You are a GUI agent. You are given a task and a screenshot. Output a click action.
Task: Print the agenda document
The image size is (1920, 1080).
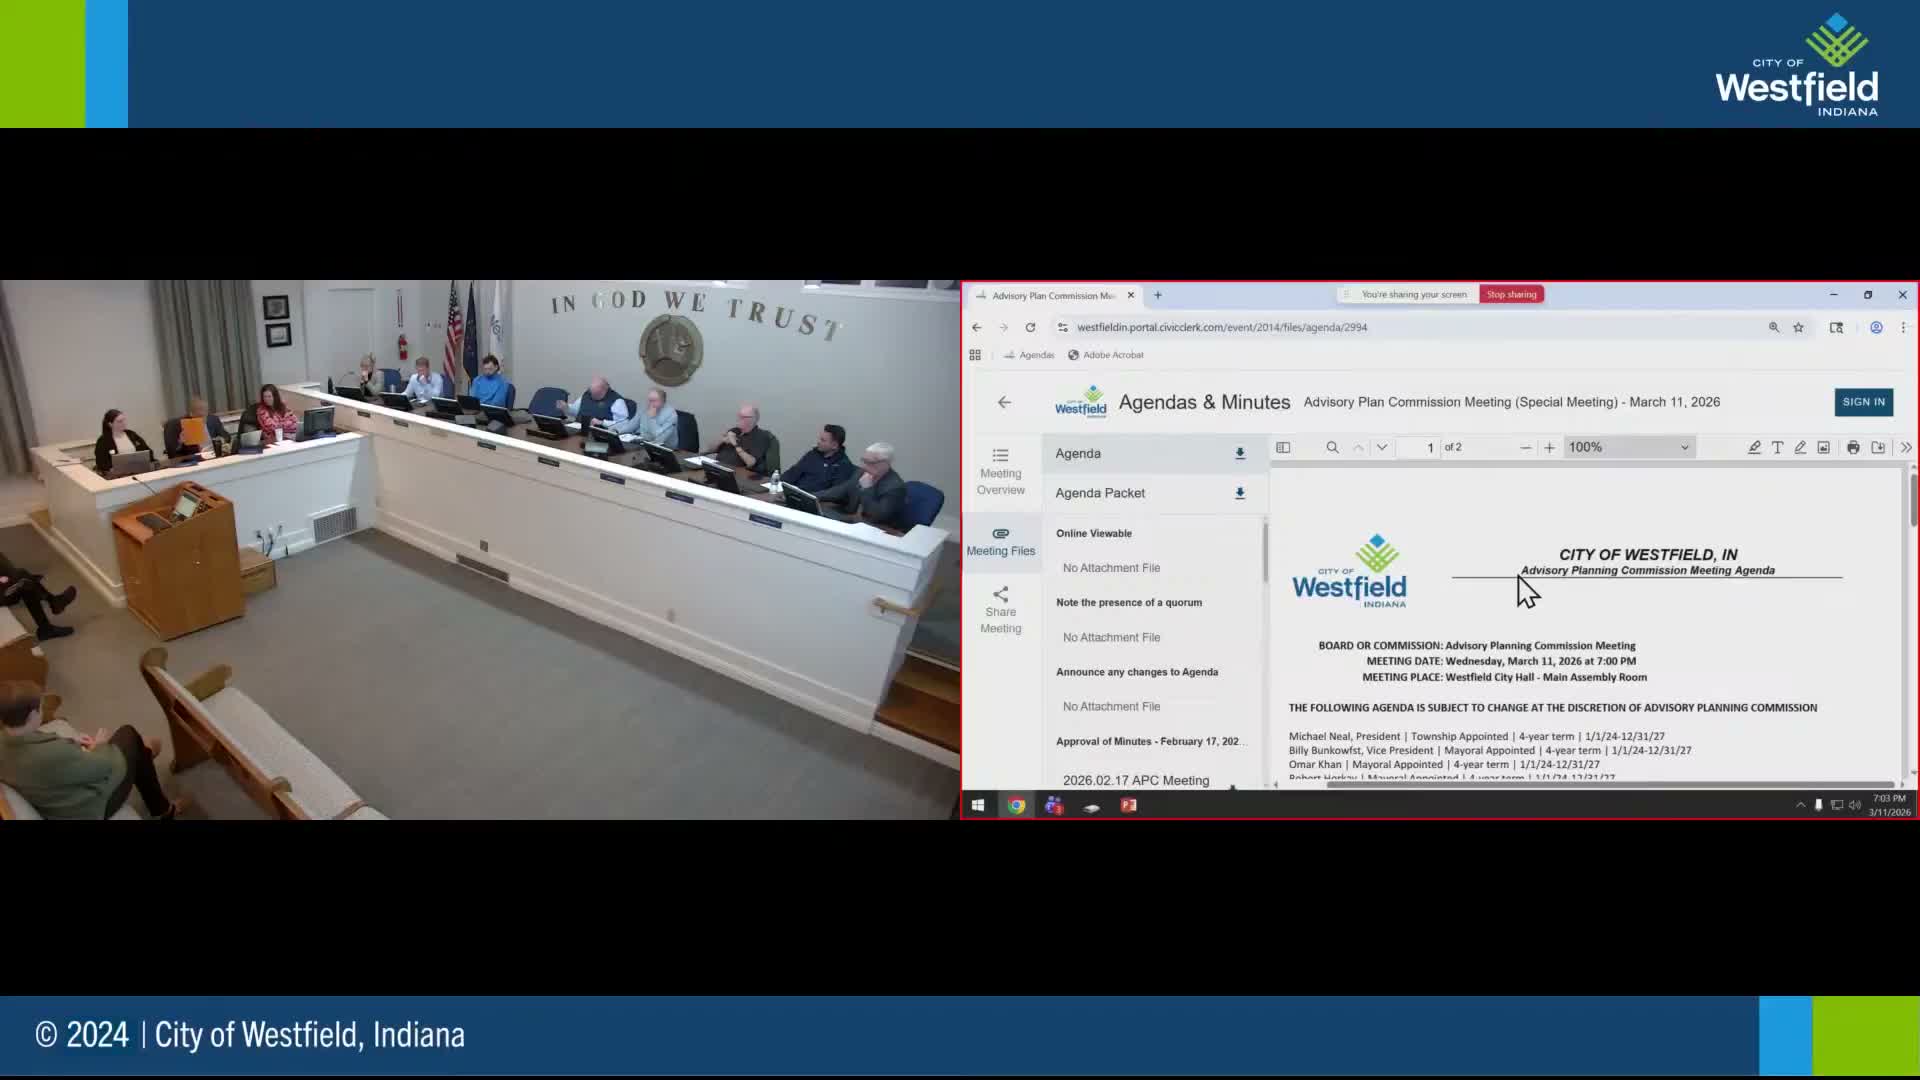tap(1853, 447)
